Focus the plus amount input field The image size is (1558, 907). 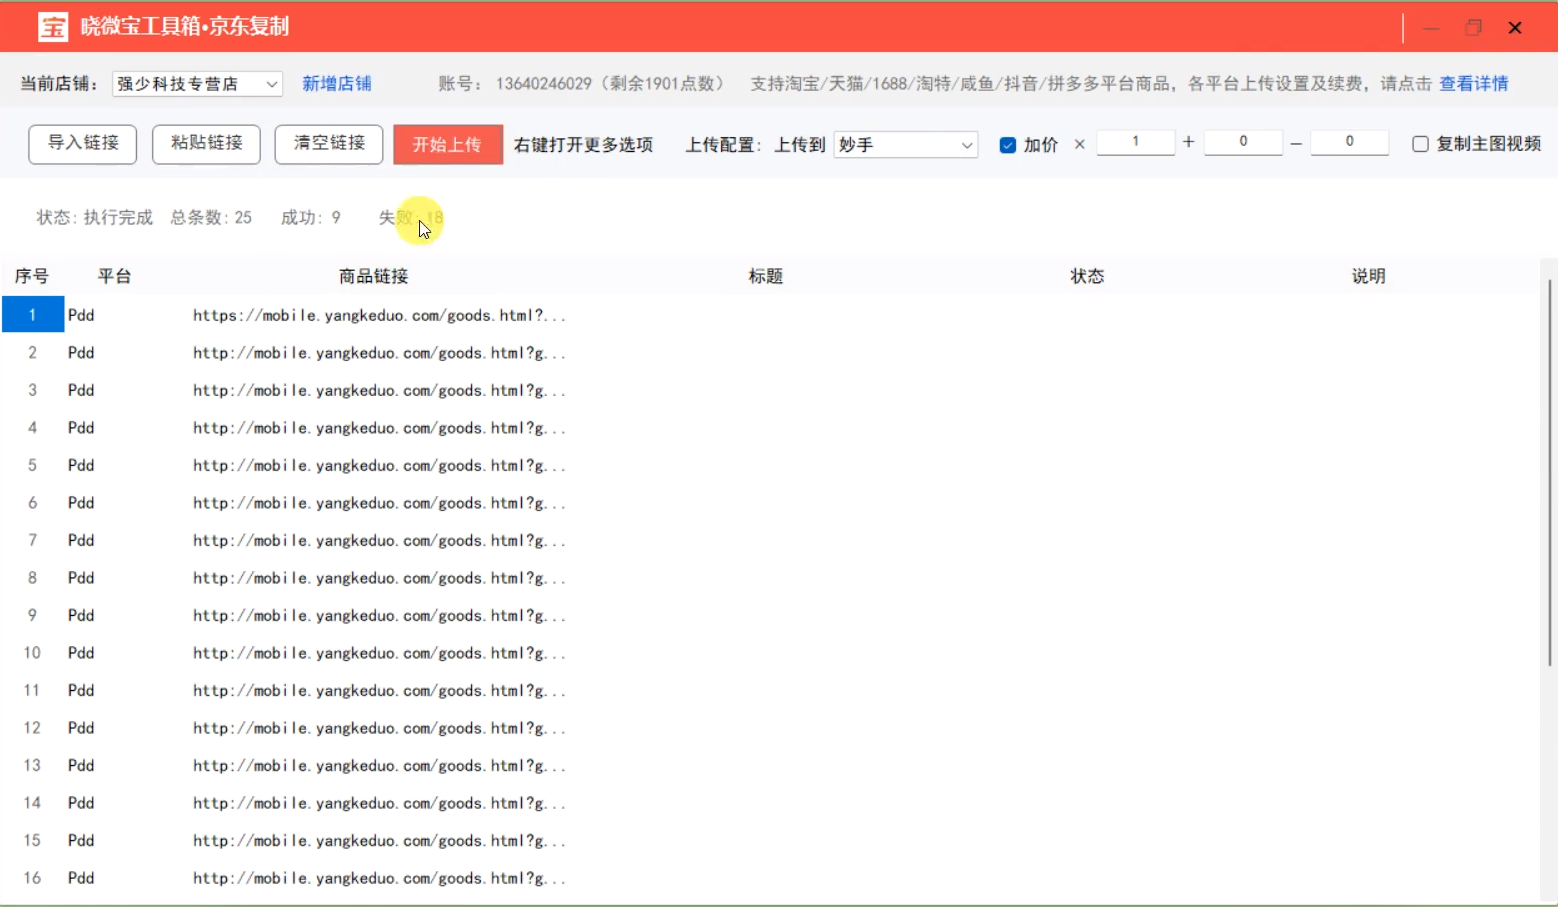tap(1243, 142)
